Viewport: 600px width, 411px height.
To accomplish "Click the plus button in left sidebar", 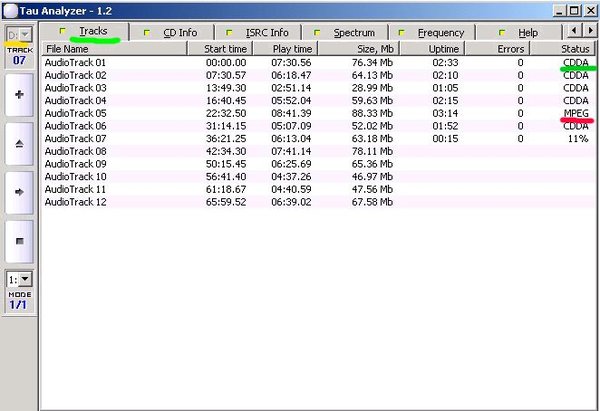I will pos(19,95).
